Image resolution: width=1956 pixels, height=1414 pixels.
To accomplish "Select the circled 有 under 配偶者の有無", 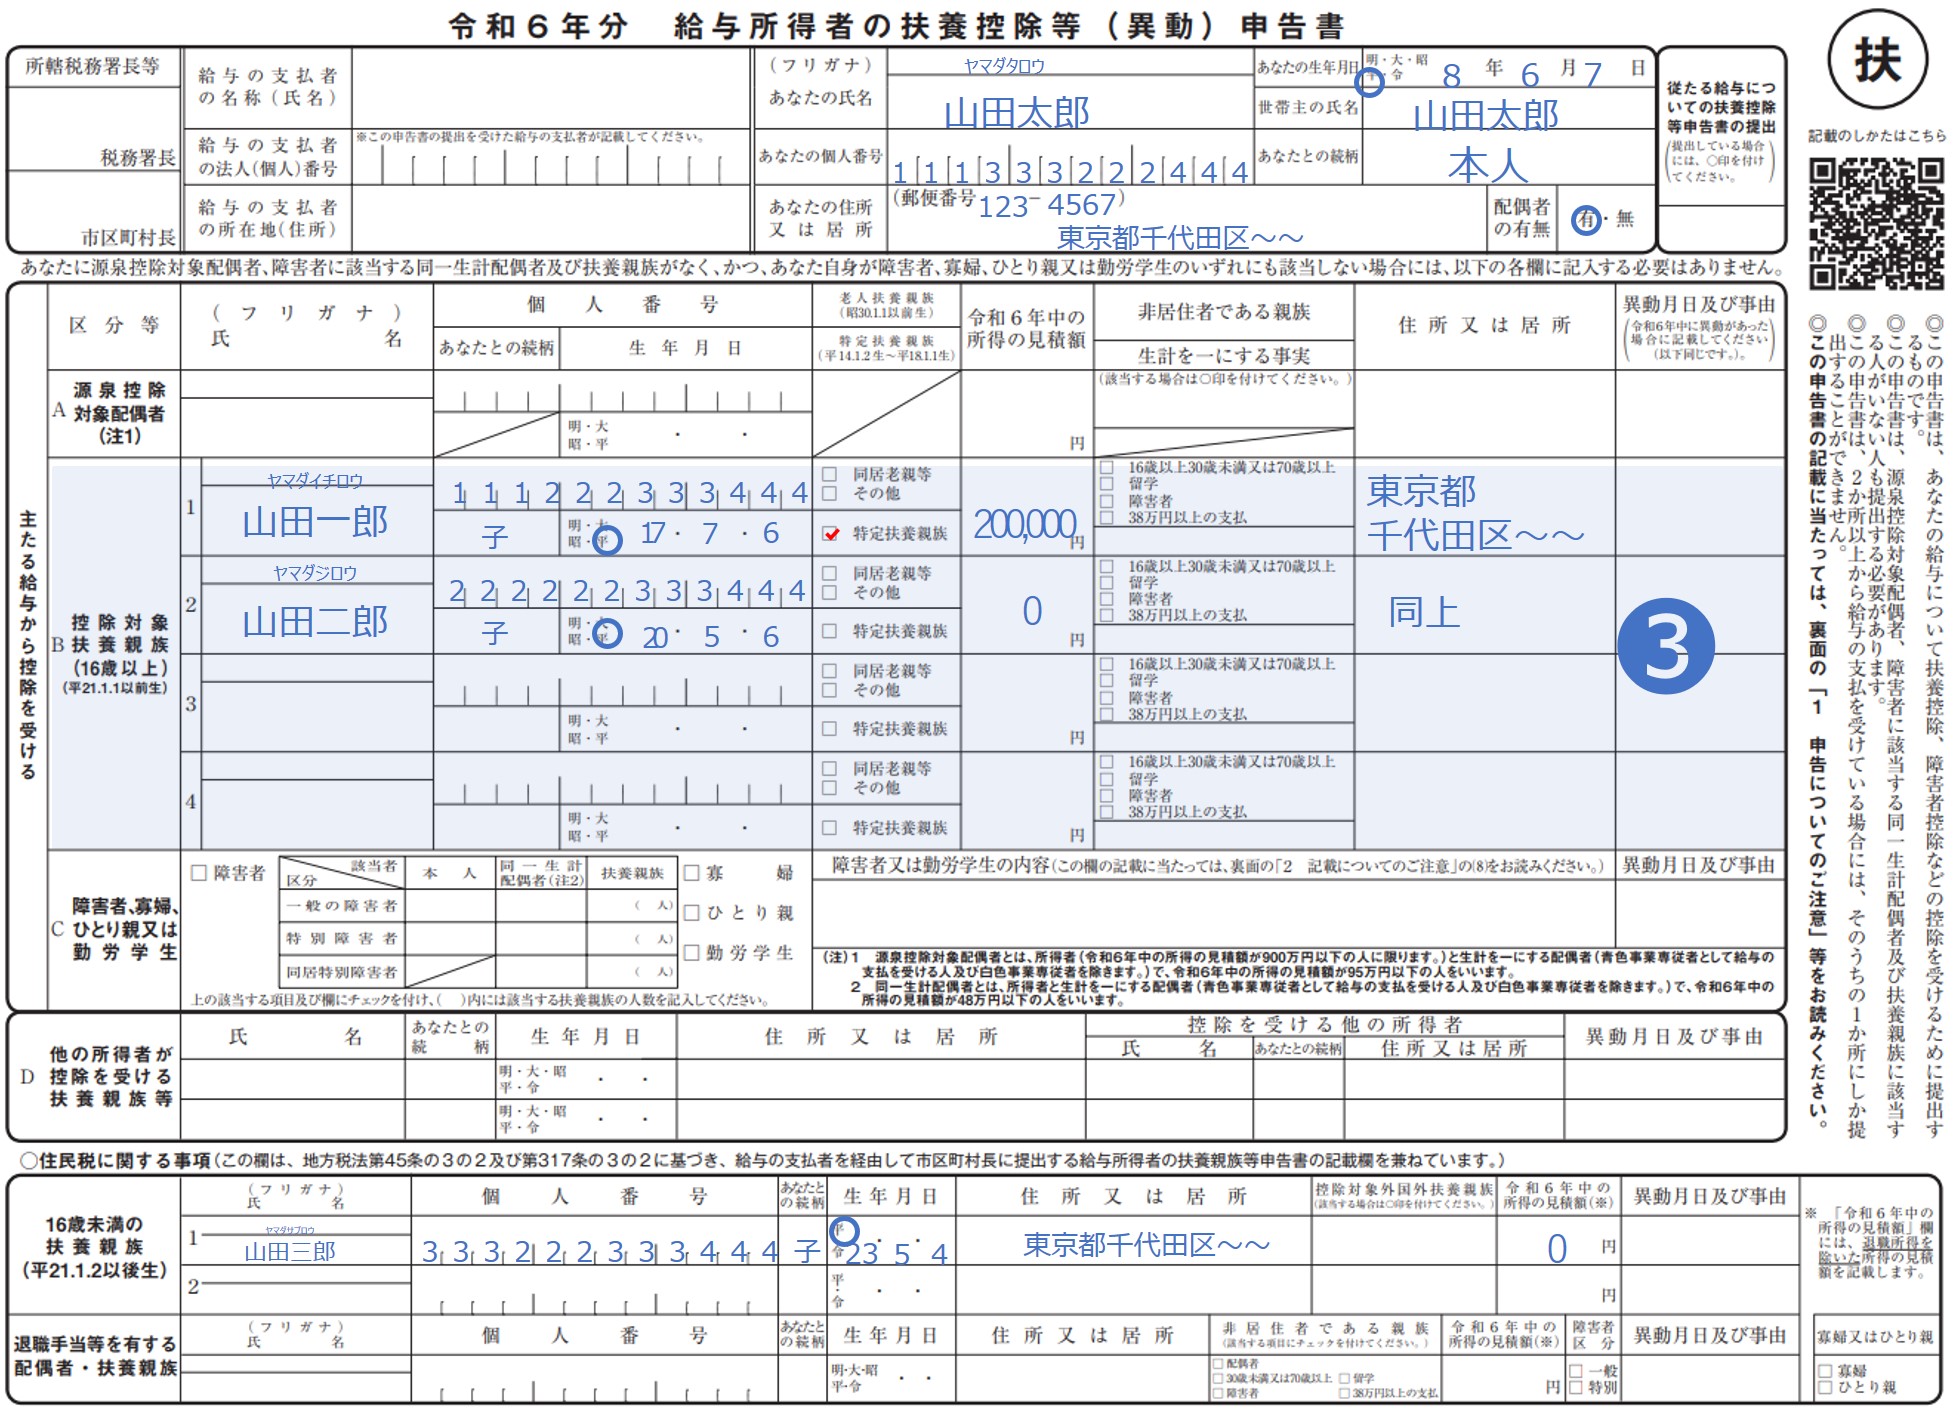I will click(x=1587, y=219).
